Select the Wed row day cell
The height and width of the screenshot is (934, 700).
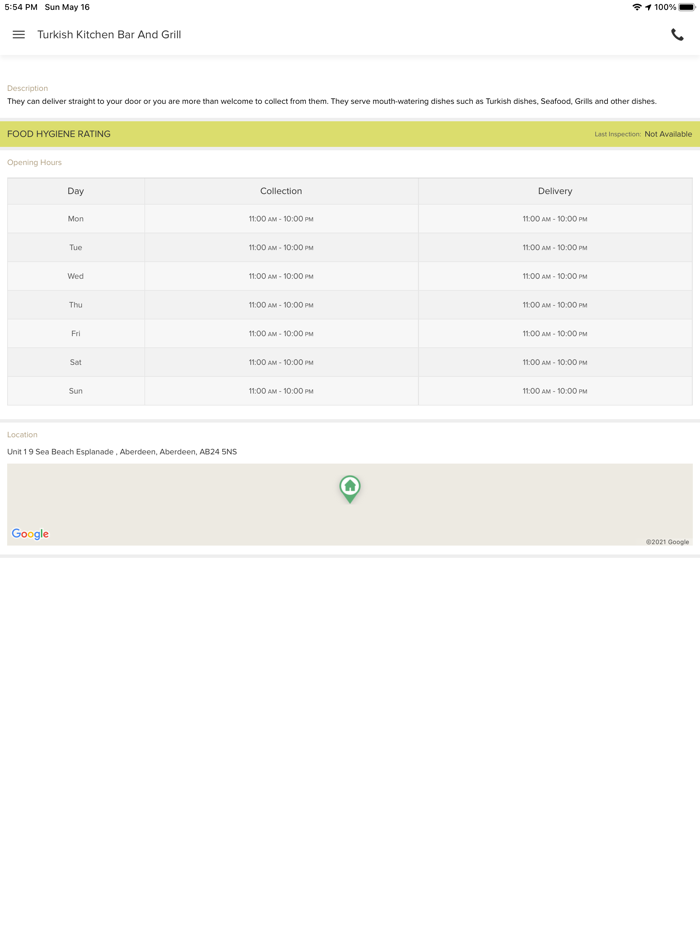[76, 276]
